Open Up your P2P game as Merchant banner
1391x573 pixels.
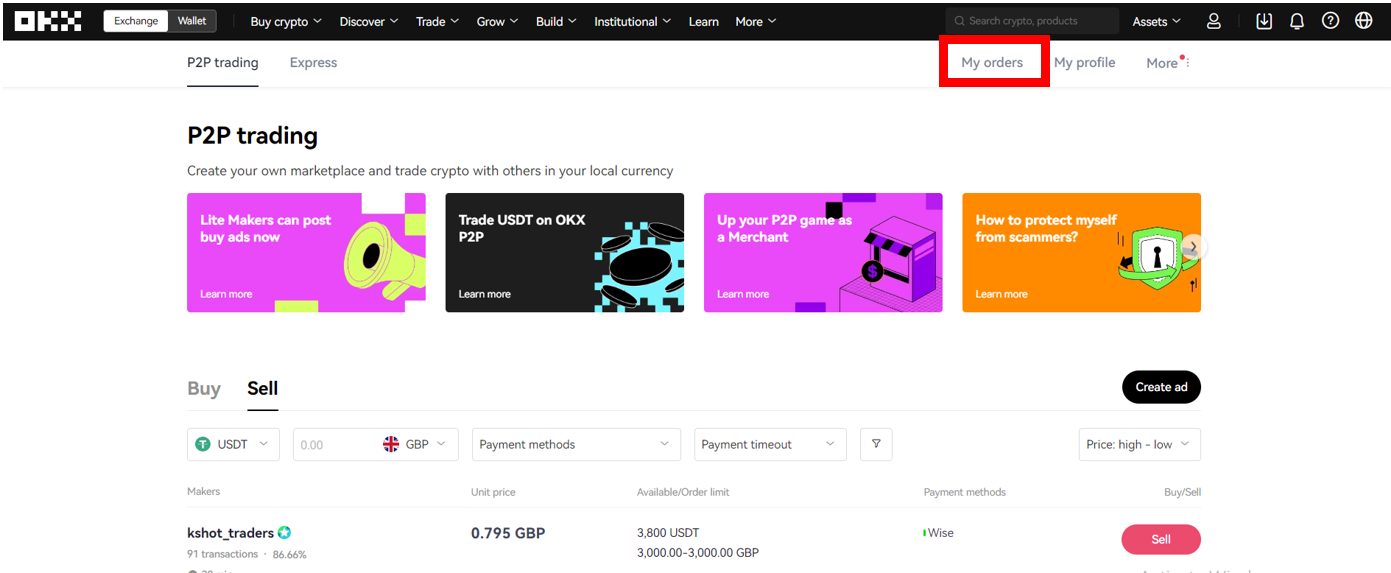coord(823,252)
